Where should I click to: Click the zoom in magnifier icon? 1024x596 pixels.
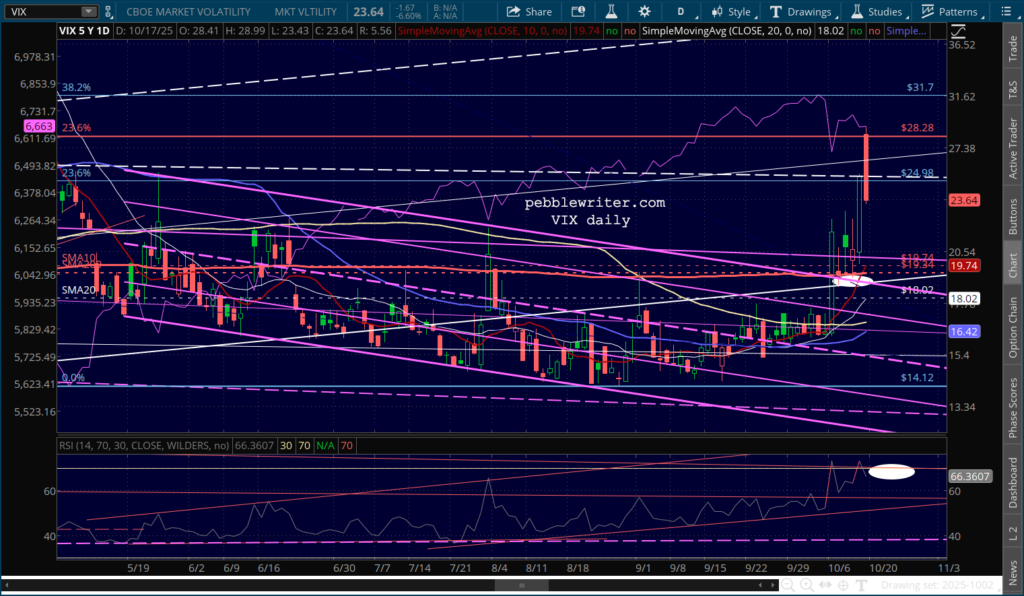coord(807,585)
